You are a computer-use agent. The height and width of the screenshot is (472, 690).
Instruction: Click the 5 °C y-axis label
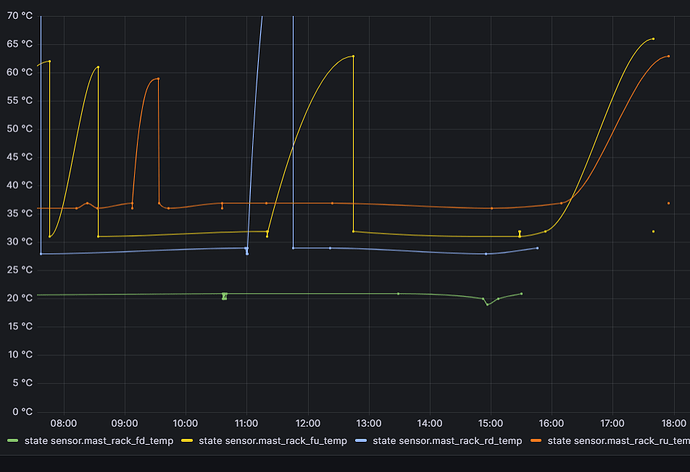[22, 383]
